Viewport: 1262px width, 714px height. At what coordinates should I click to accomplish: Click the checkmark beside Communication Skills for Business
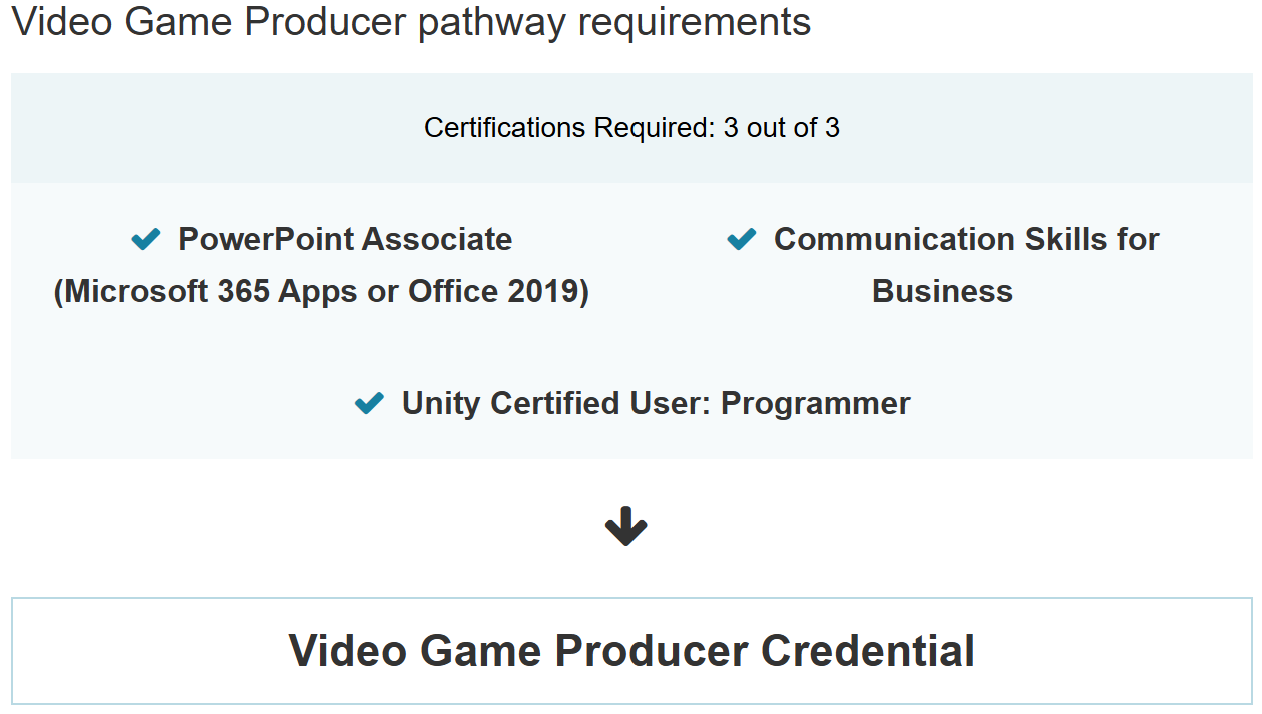pyautogui.click(x=741, y=238)
